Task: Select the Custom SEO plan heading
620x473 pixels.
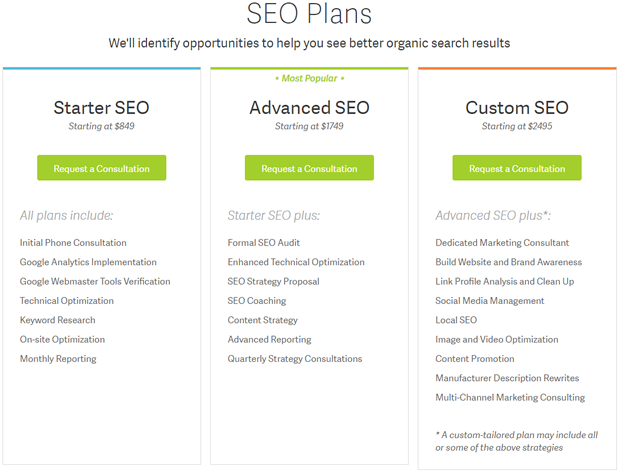Action: 517,108
